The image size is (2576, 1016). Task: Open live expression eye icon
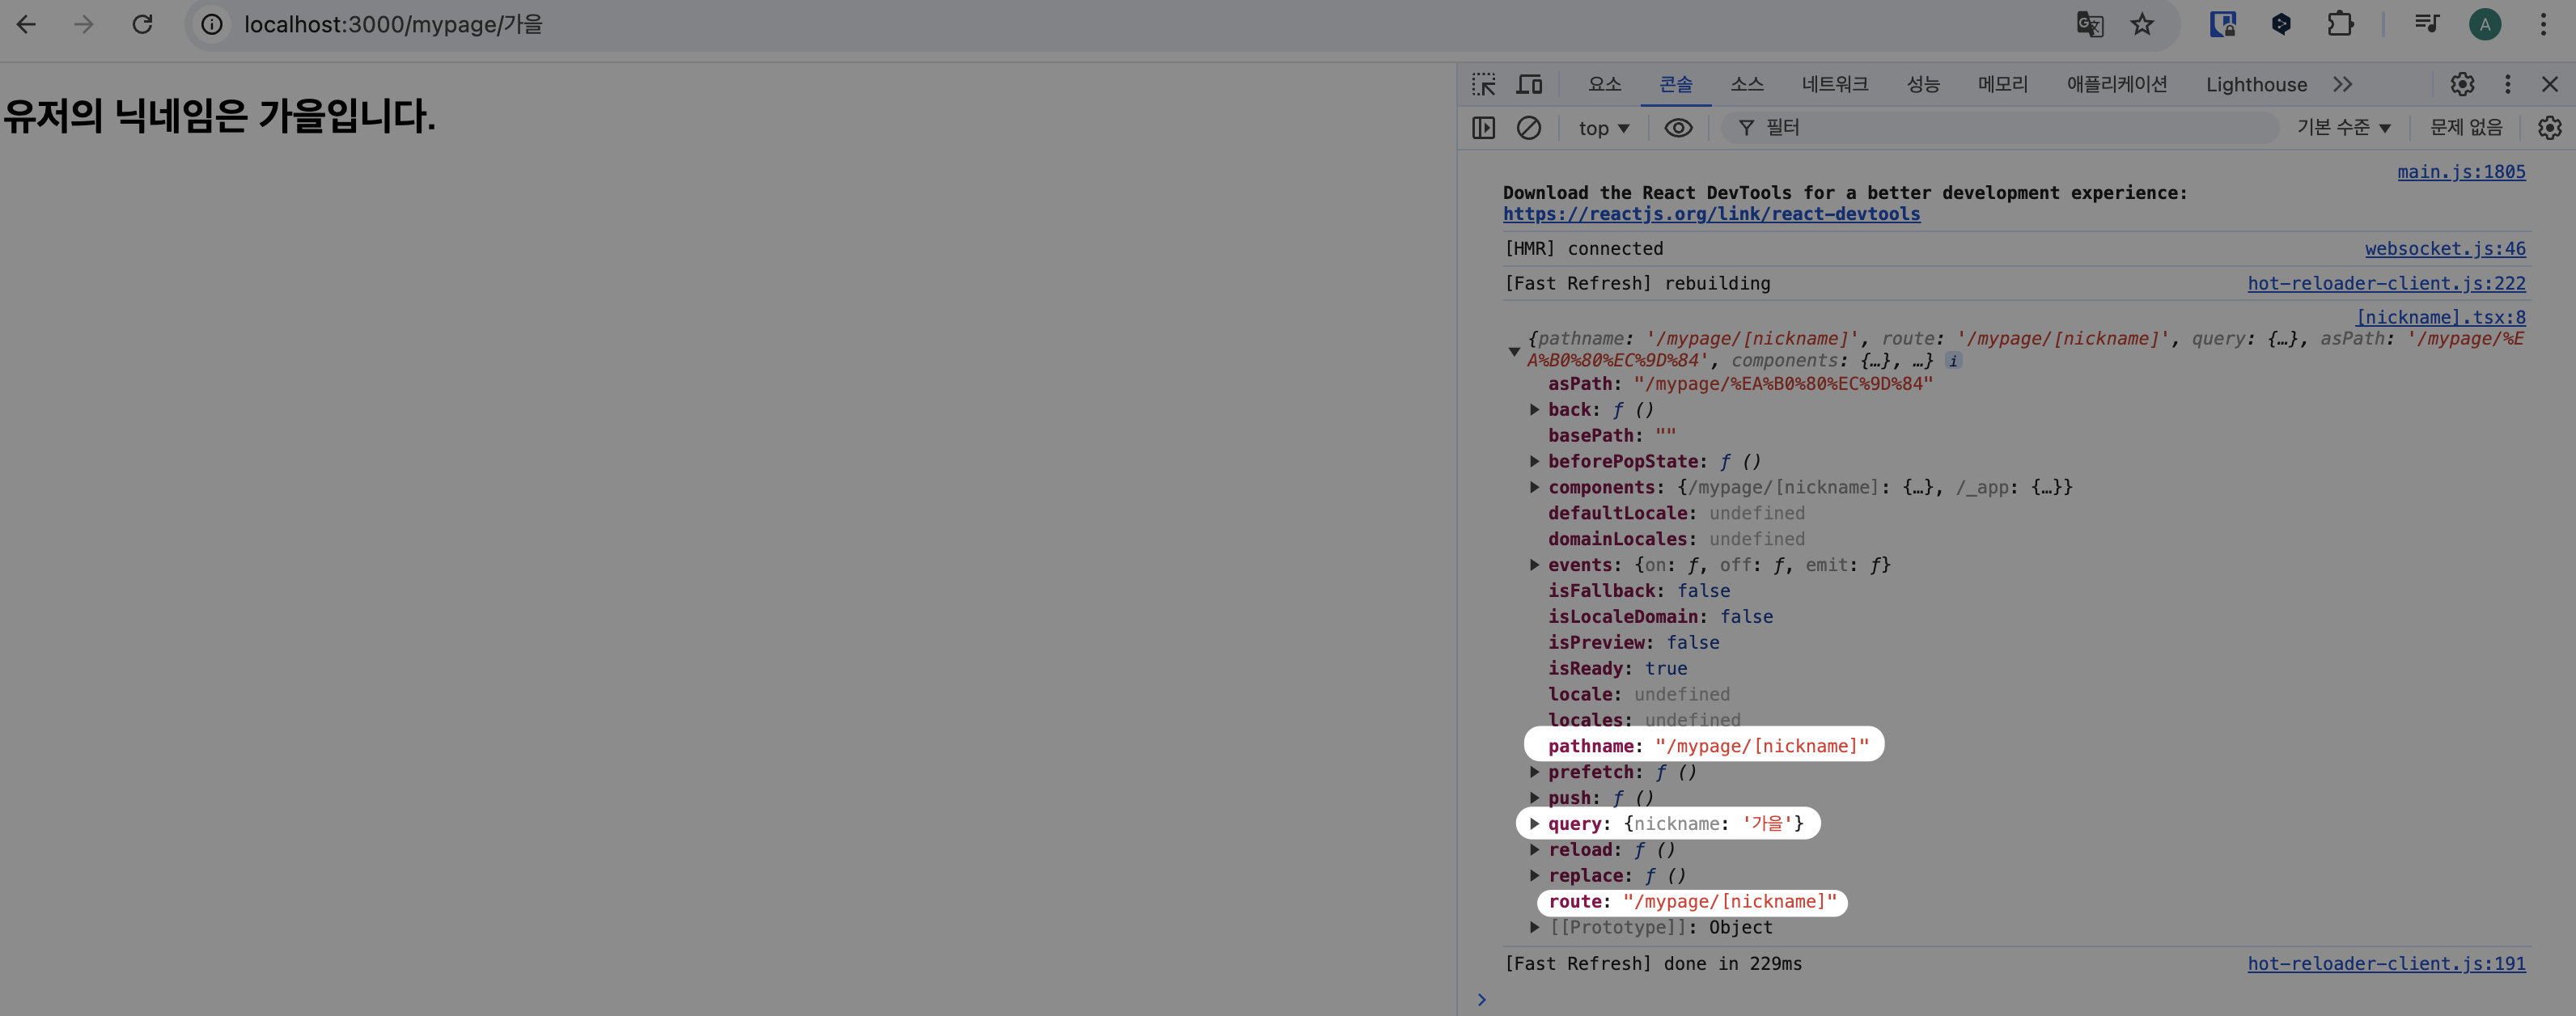1678,128
